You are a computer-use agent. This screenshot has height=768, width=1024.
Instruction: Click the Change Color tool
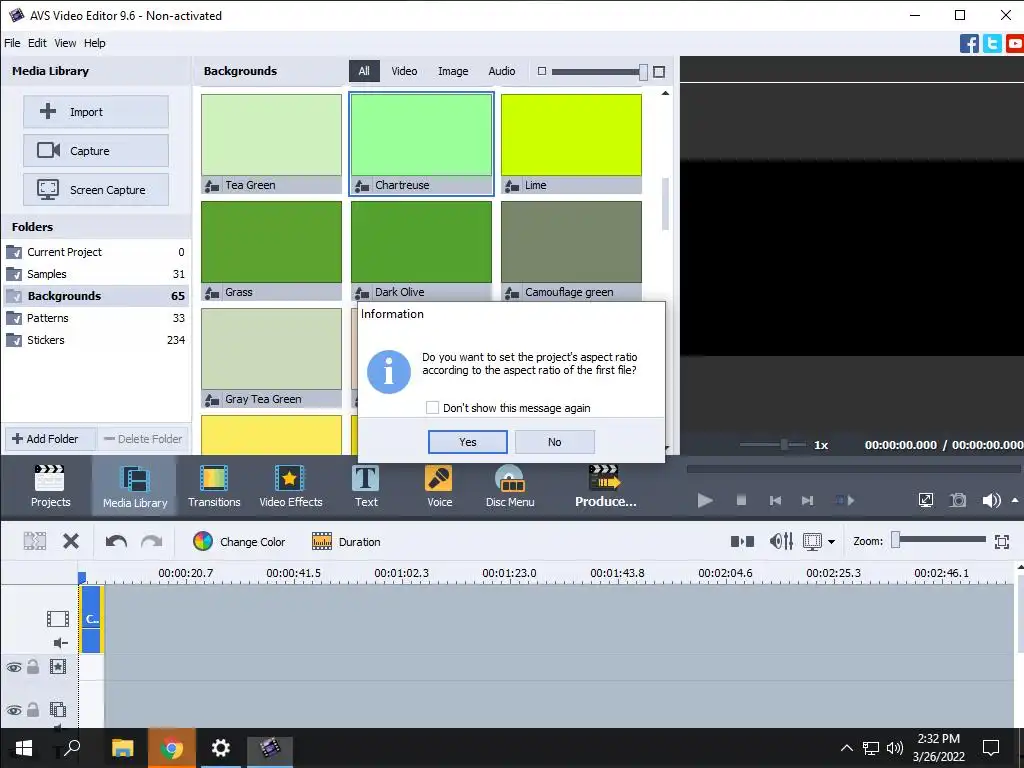239,541
